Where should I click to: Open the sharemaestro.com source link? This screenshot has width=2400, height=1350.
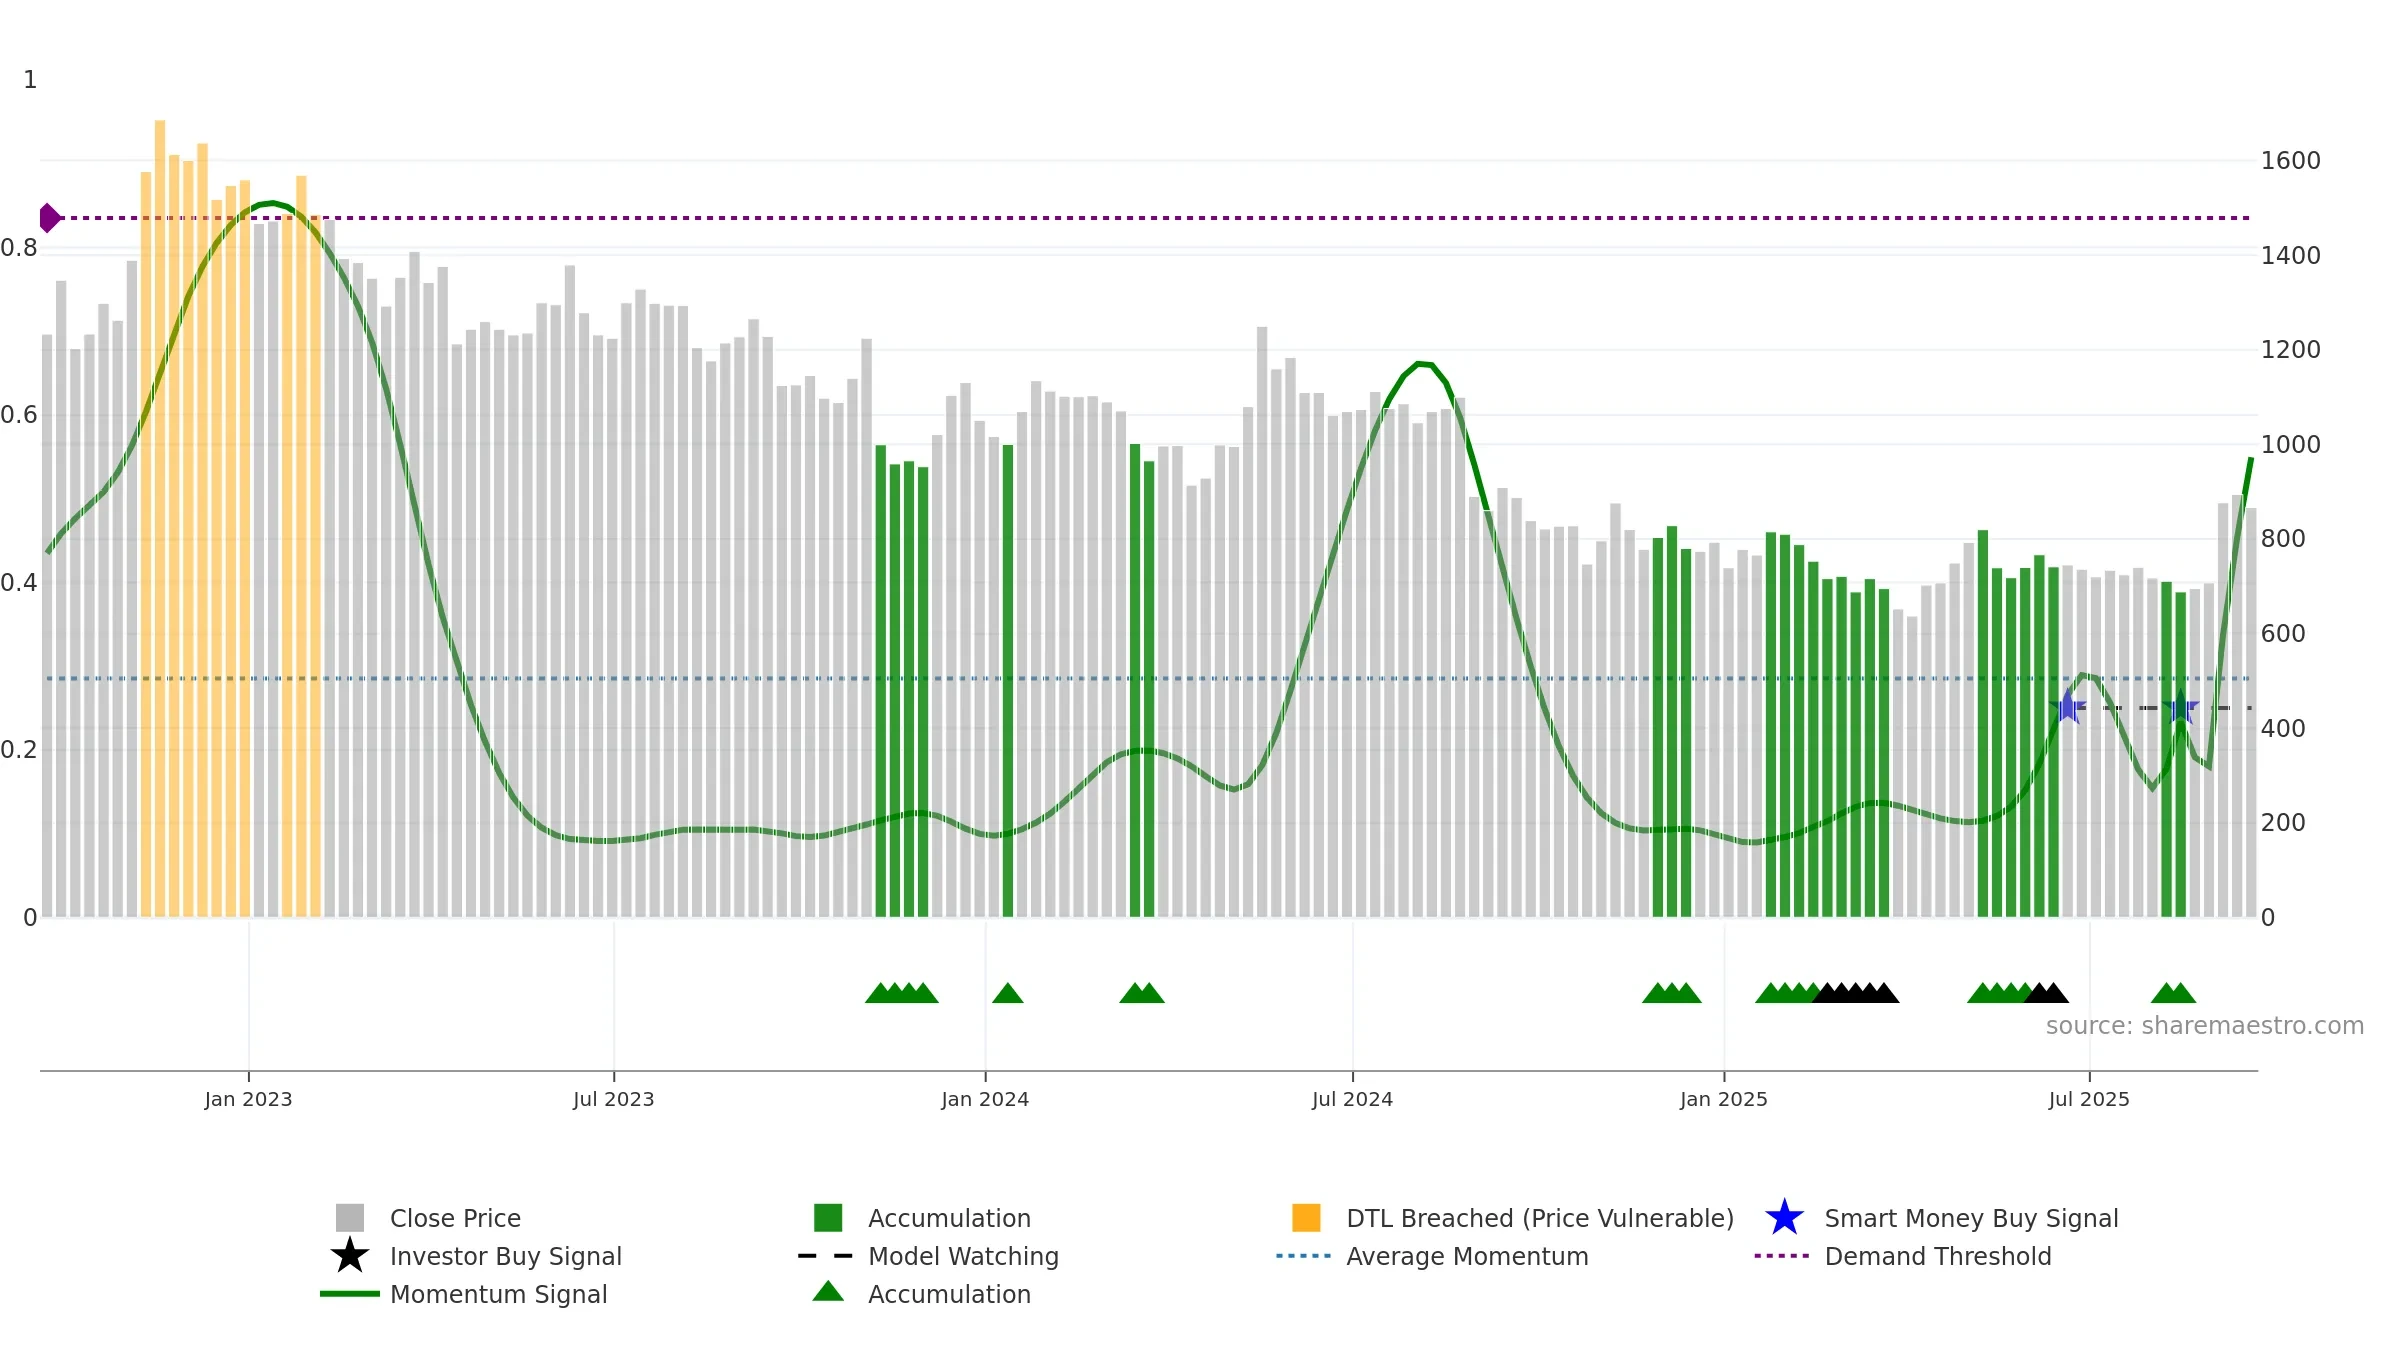click(x=2205, y=1026)
